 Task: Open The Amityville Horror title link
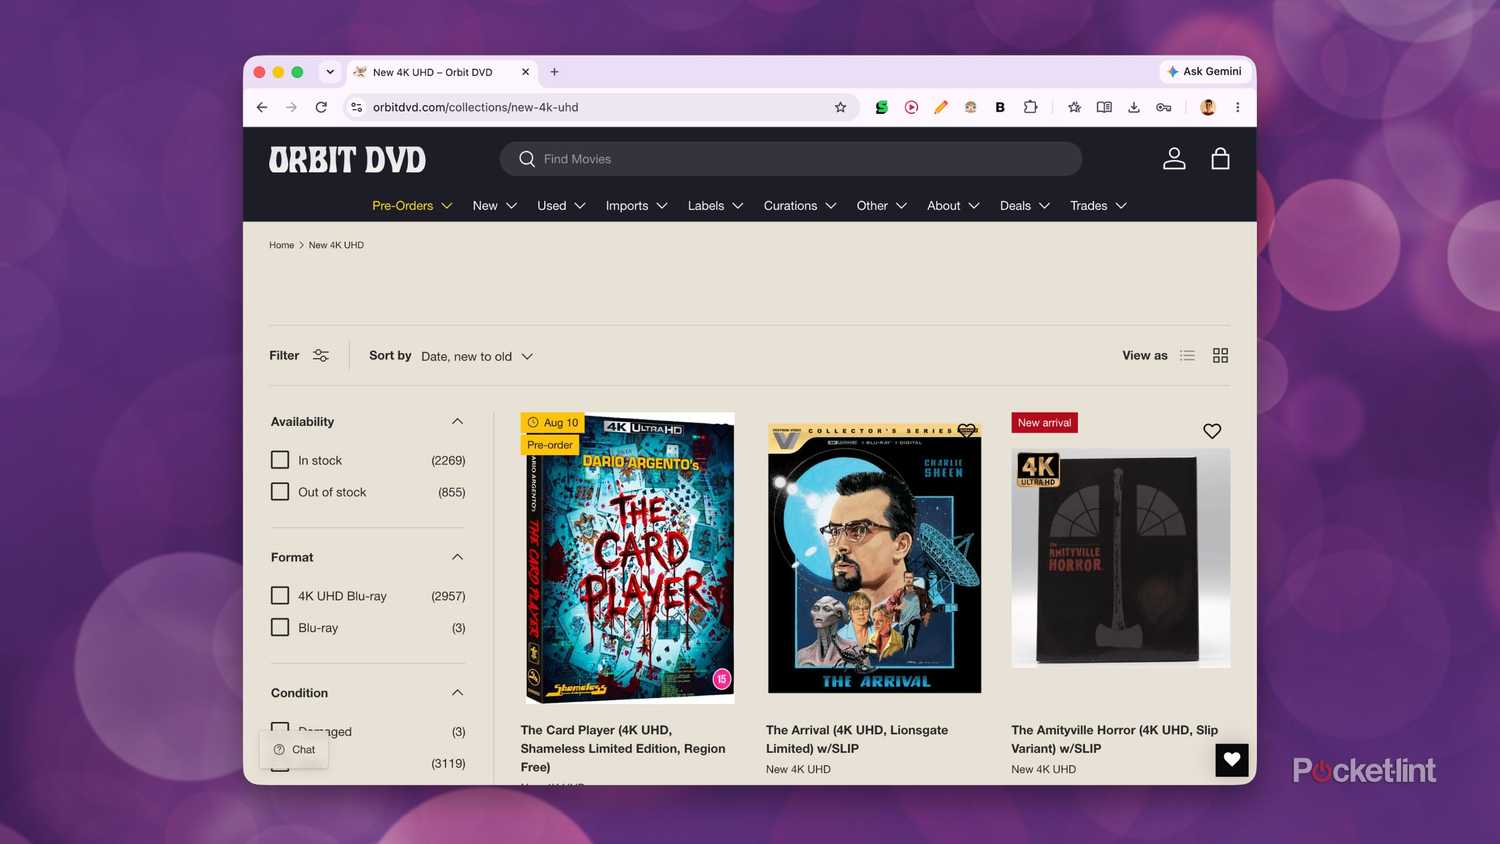(x=1114, y=739)
